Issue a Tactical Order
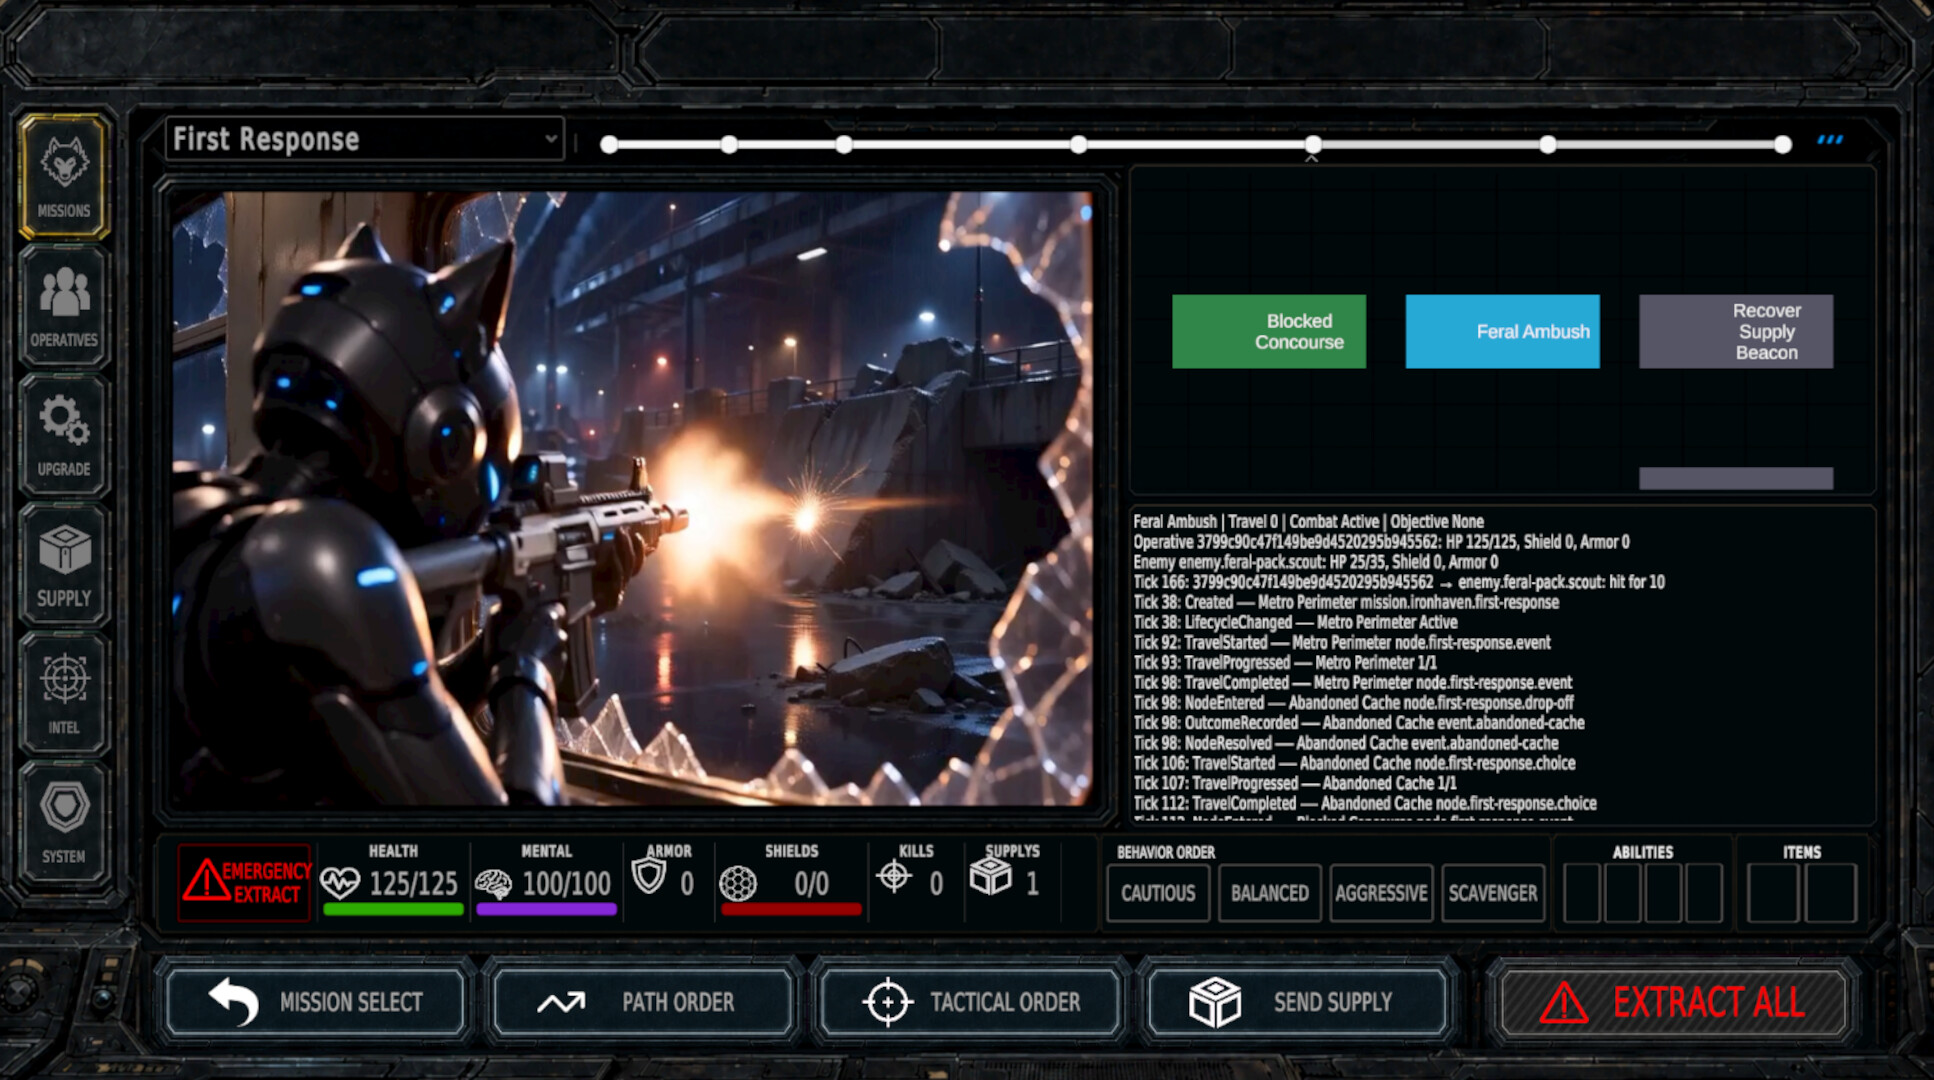Image resolution: width=1934 pixels, height=1080 pixels. pyautogui.click(x=970, y=1002)
